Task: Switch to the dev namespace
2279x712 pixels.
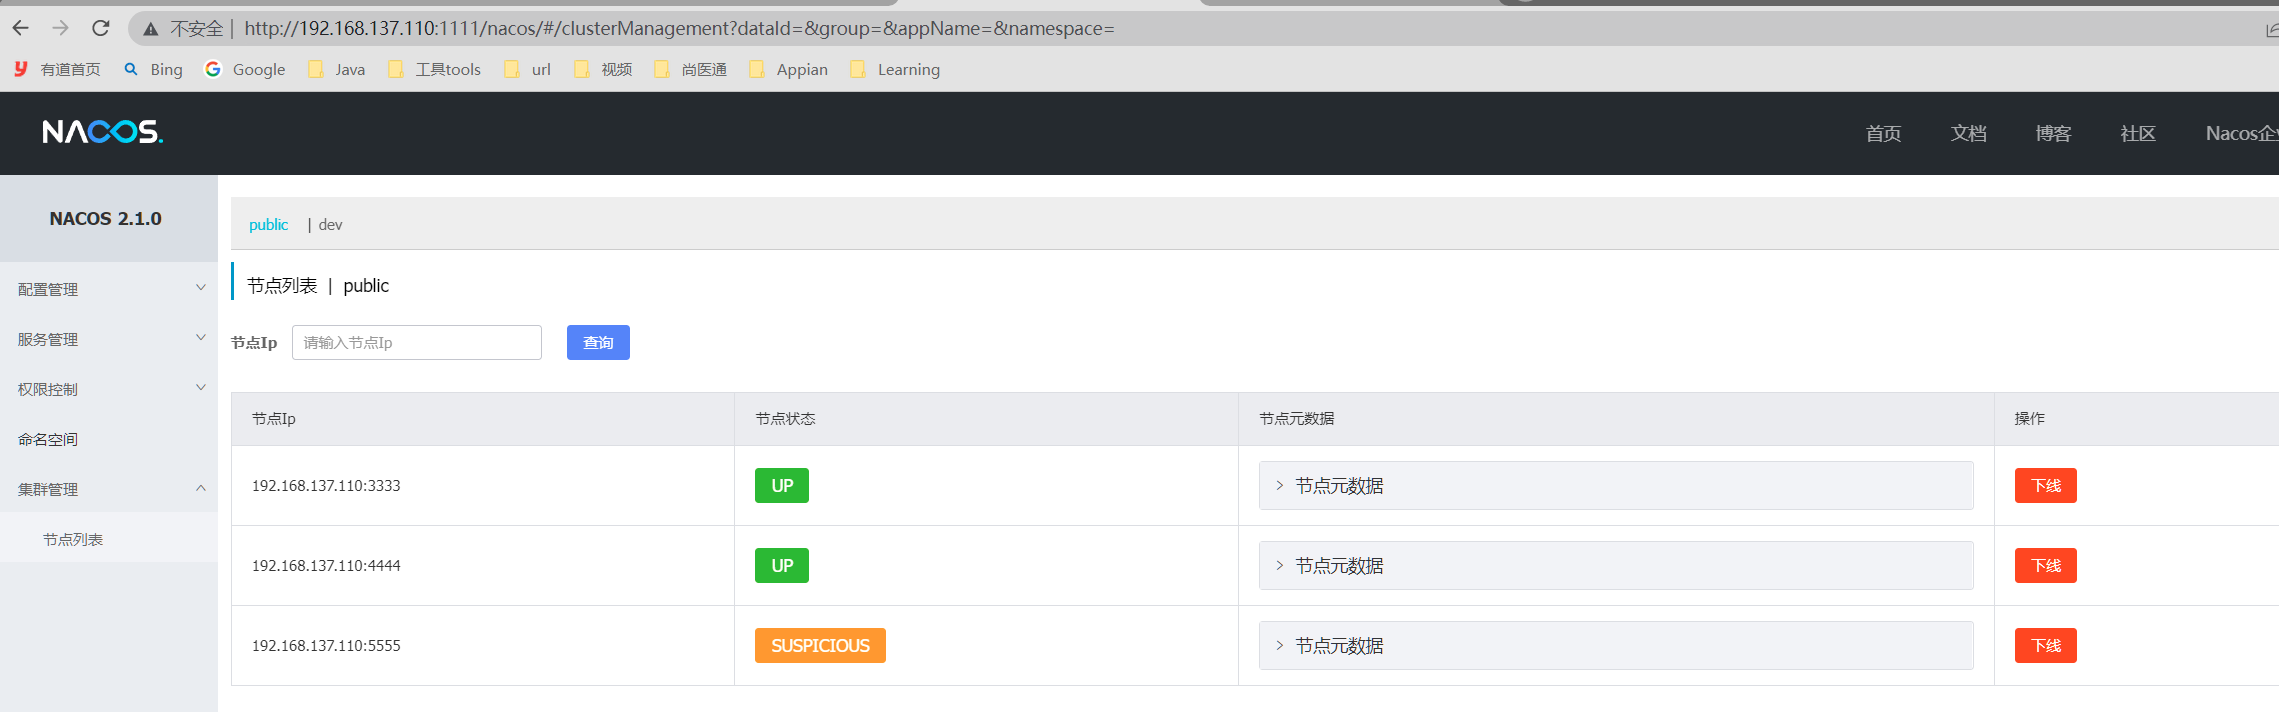Action: [330, 224]
